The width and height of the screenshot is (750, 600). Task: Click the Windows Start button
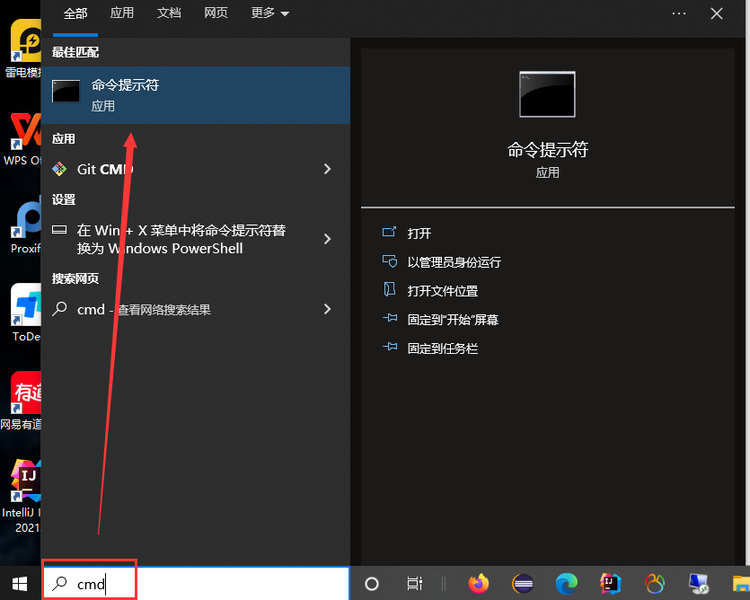20,583
